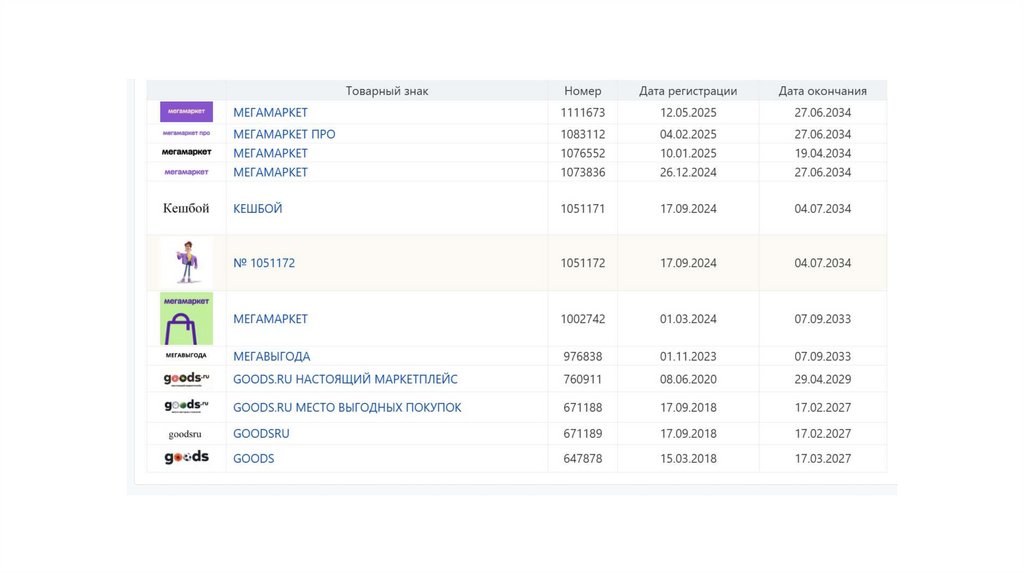Click the cartoon character trademark image
This screenshot has width=1024, height=574.
click(x=186, y=262)
